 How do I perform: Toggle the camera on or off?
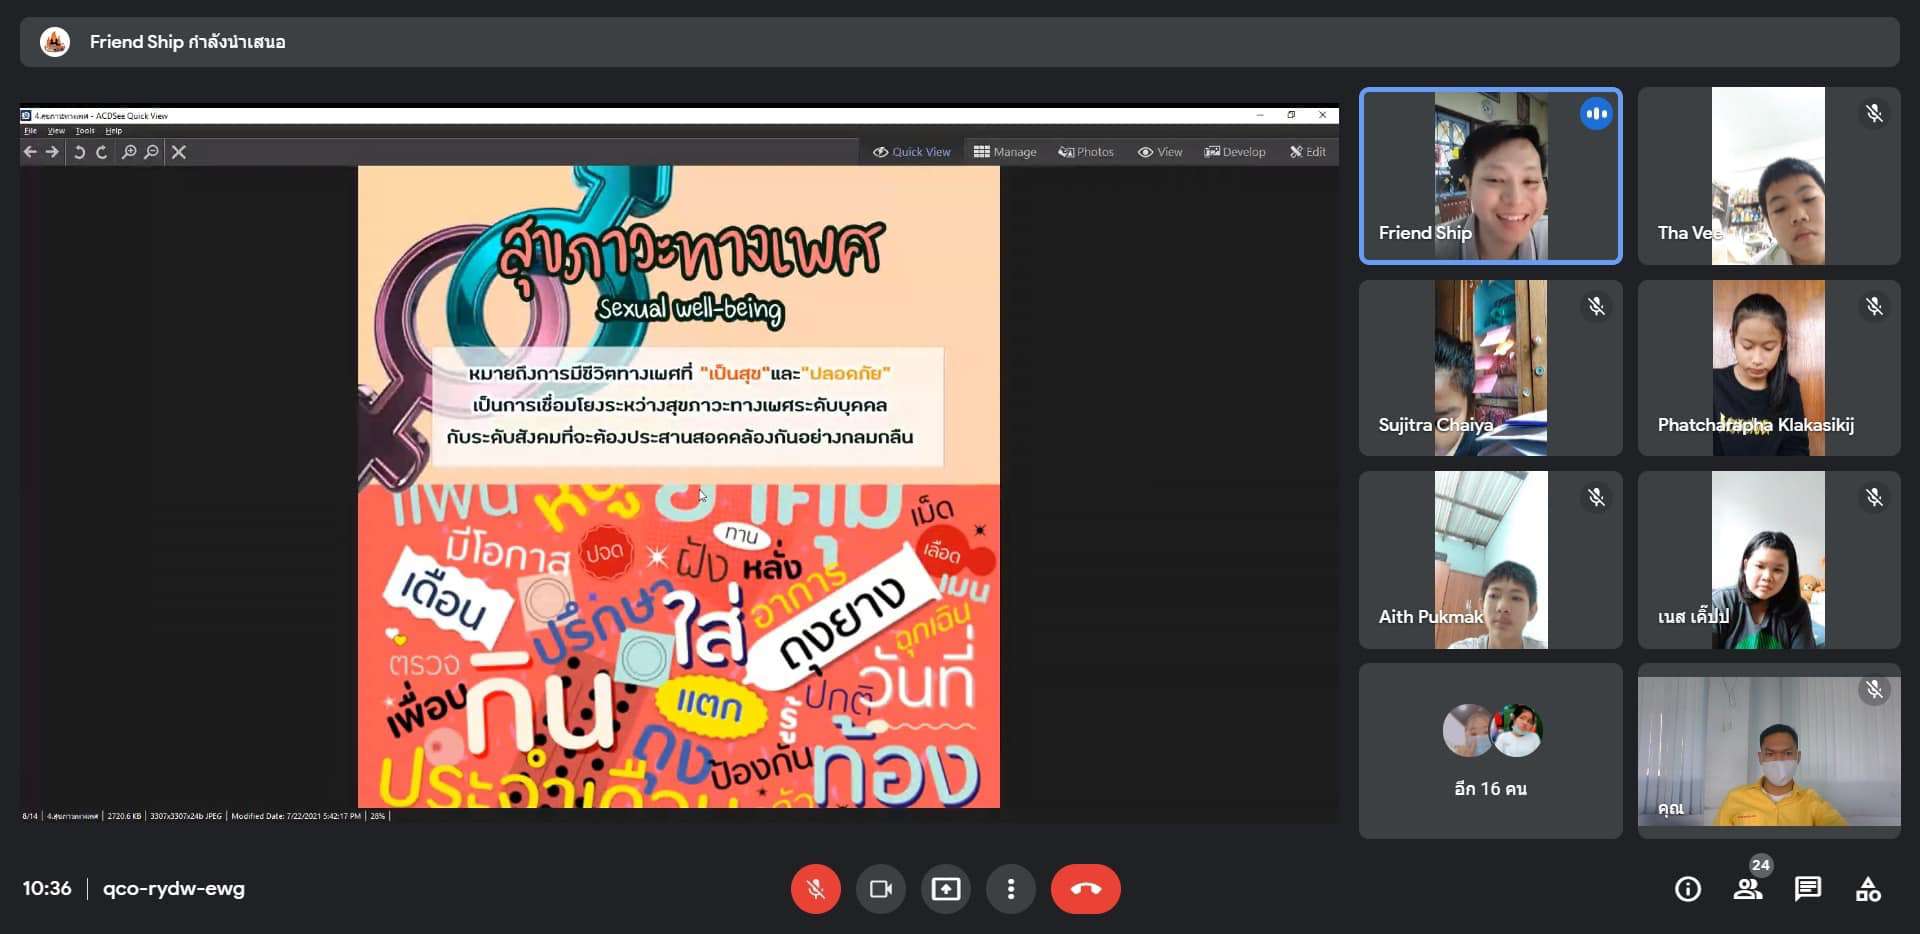coord(880,889)
